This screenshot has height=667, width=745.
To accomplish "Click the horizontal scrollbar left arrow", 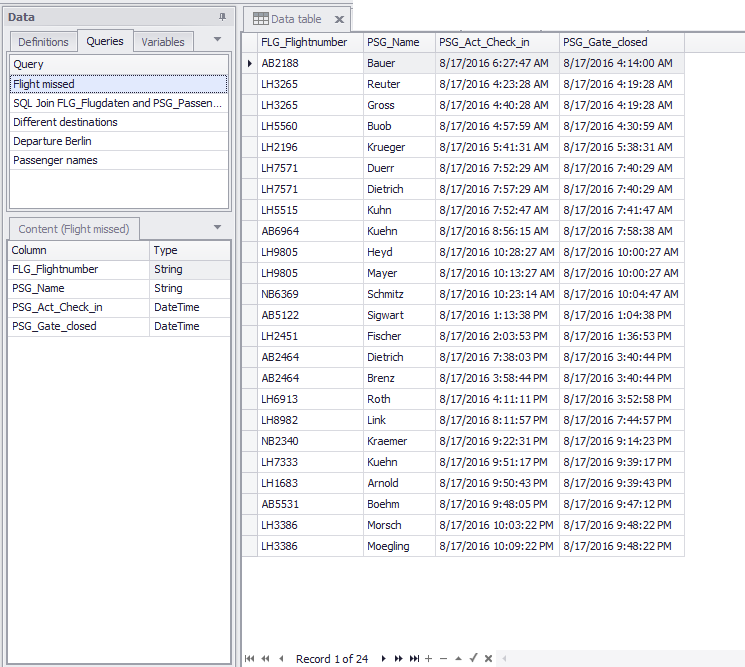I will pos(504,658).
